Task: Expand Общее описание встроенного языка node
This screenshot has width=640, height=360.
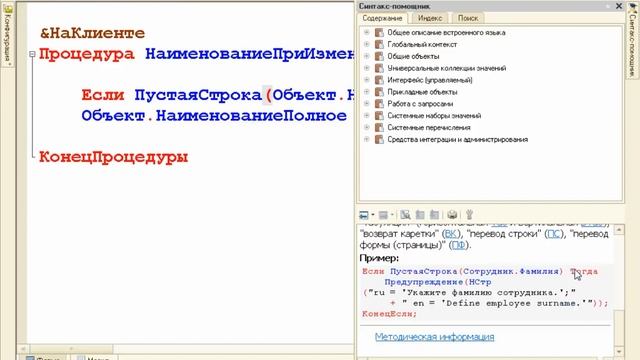Action: click(367, 32)
